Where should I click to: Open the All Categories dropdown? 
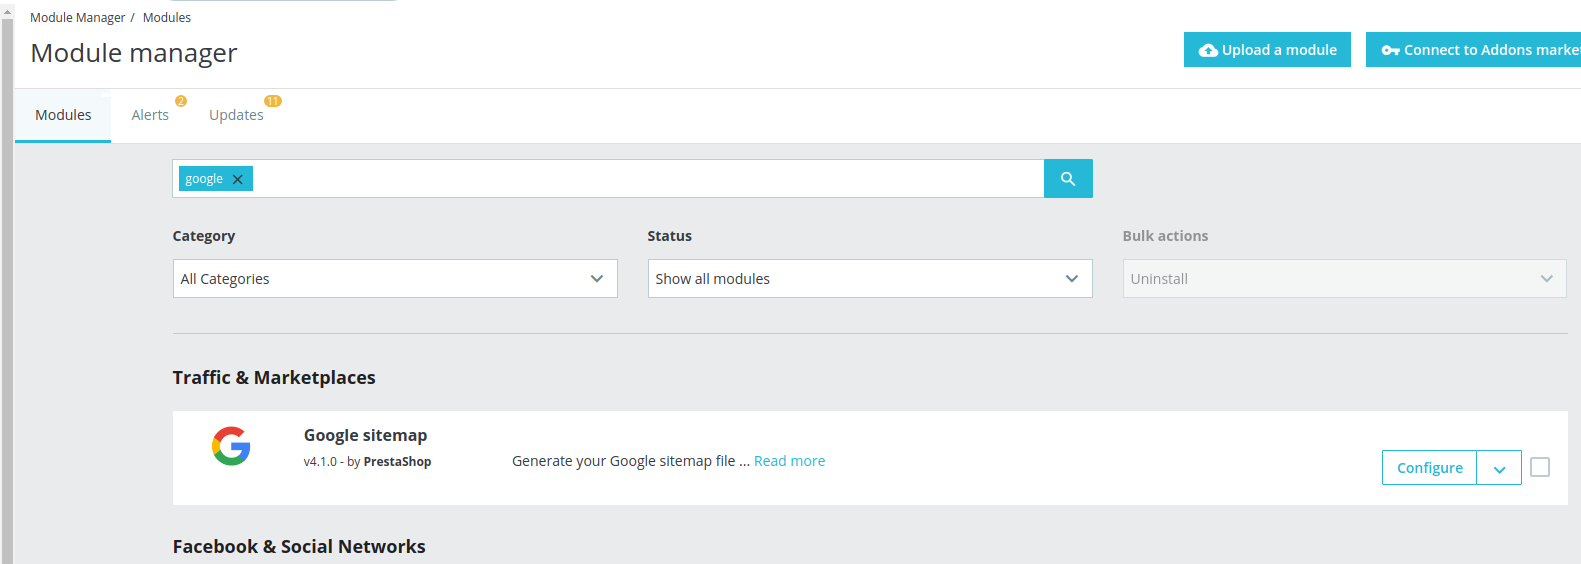point(394,279)
